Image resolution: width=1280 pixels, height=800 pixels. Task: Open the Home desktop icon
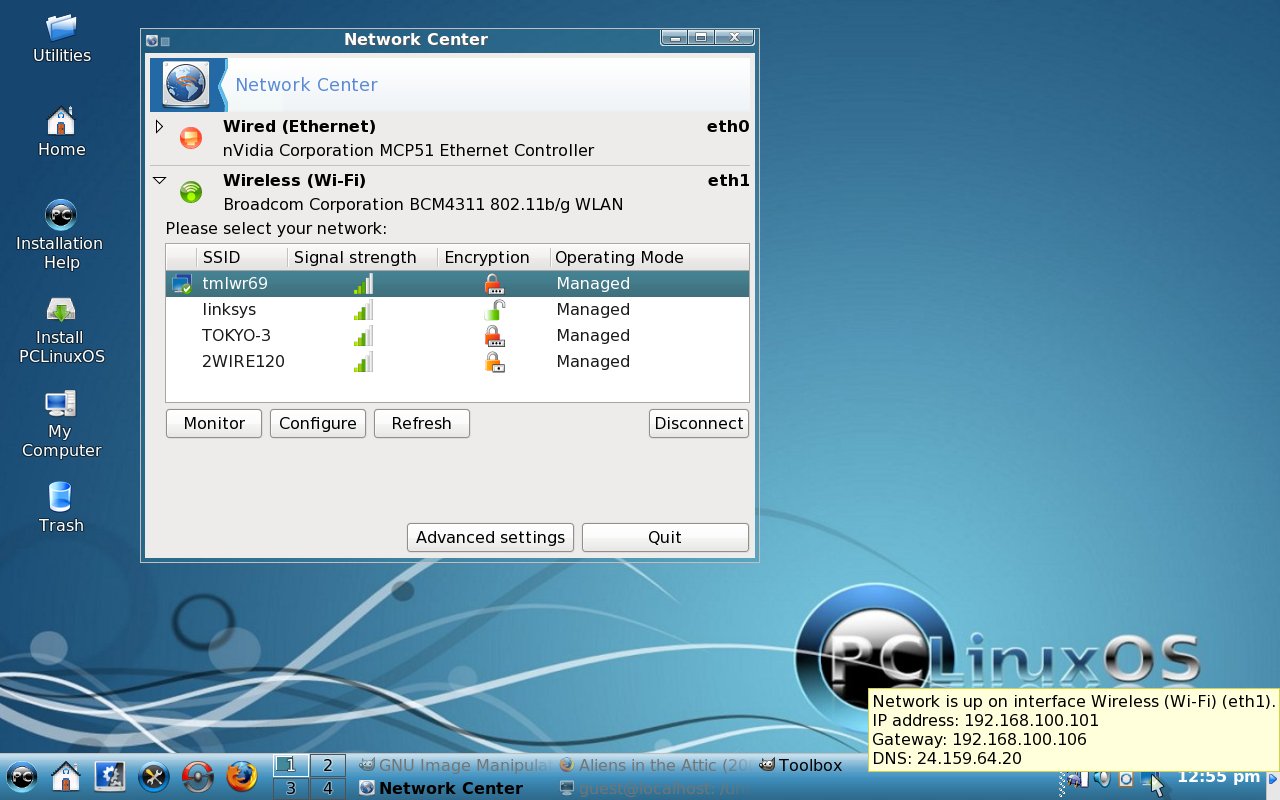tap(62, 133)
